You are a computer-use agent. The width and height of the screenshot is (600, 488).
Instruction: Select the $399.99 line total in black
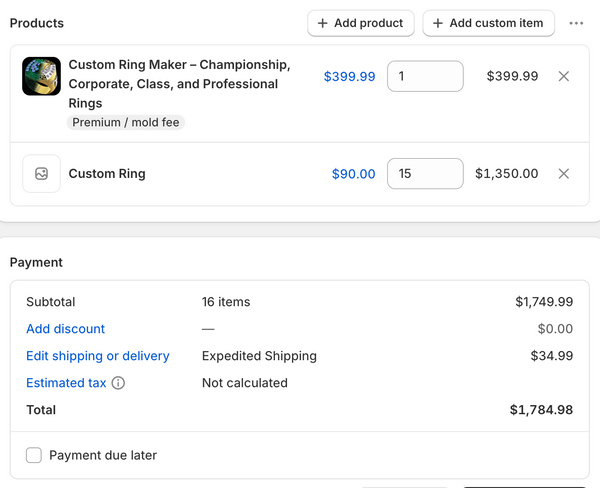512,76
